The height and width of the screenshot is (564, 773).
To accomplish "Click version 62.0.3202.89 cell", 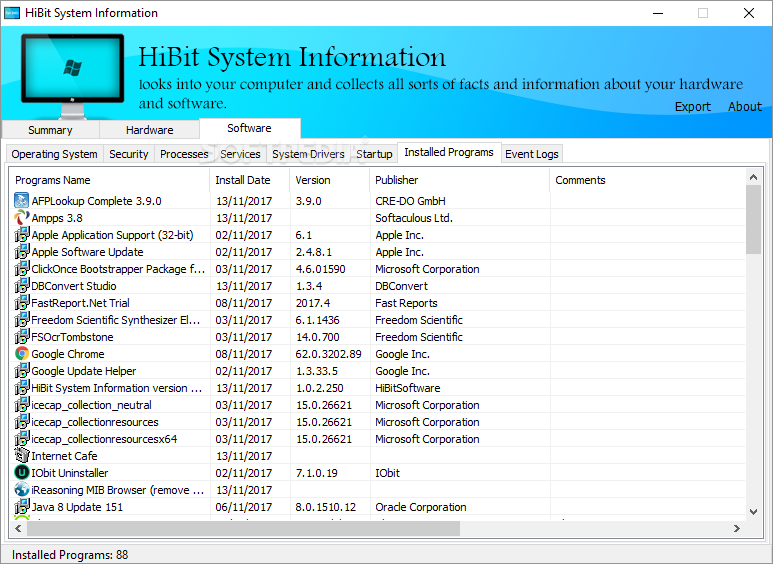I will click(x=329, y=354).
